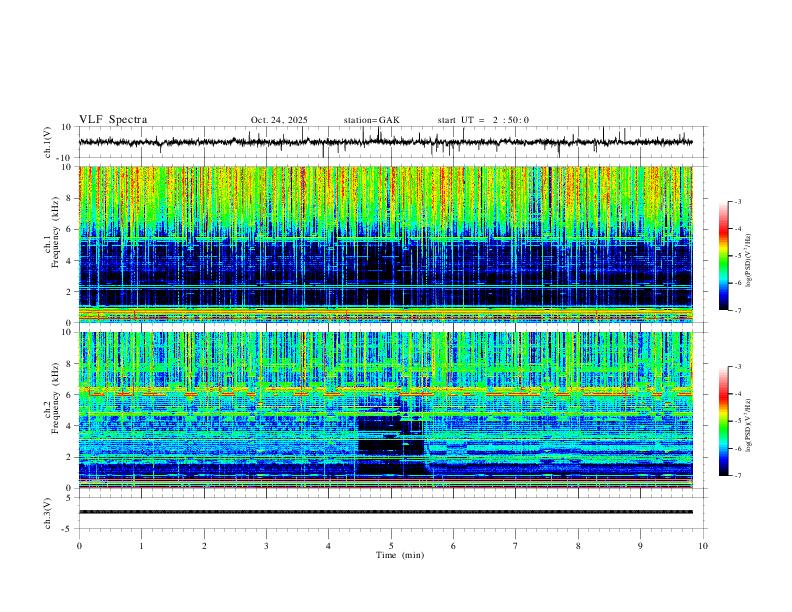Click time axis tick label "9"
The width and height of the screenshot is (792, 612).
click(640, 546)
